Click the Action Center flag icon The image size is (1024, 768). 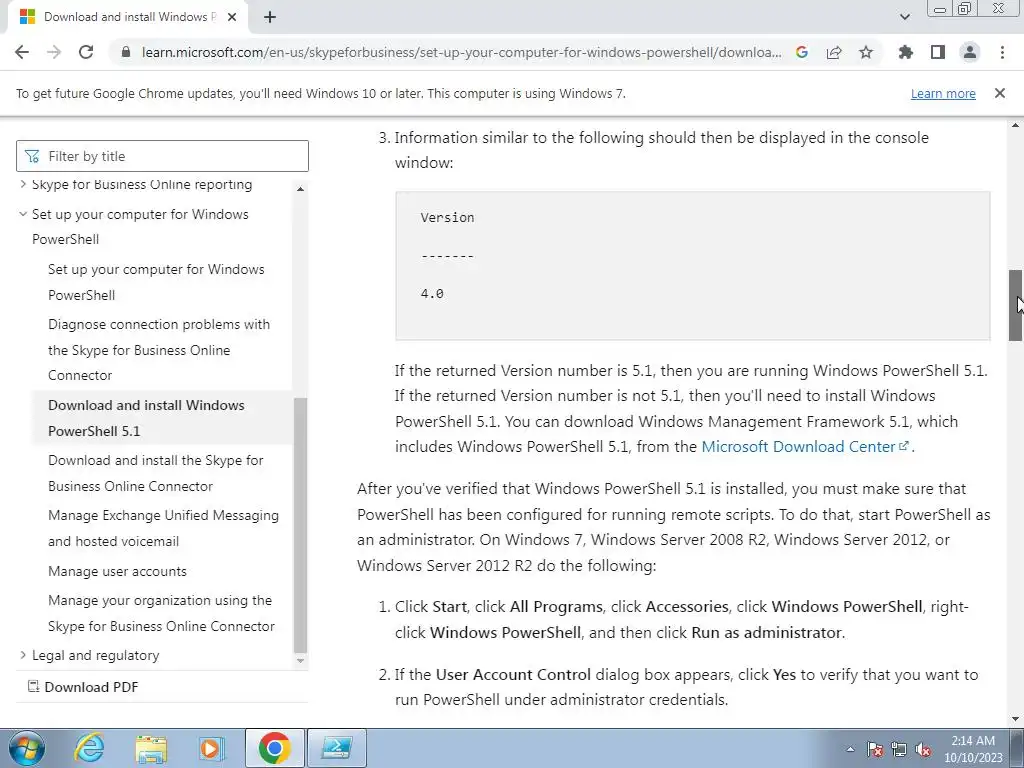pyautogui.click(x=875, y=749)
